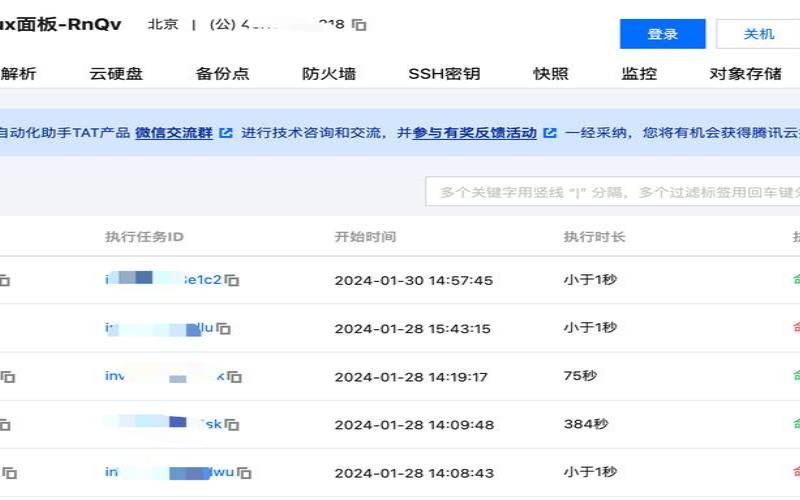The width and height of the screenshot is (800, 500).
Task: Select start time 2024-01-28 14:19:17
Action: pos(411,377)
